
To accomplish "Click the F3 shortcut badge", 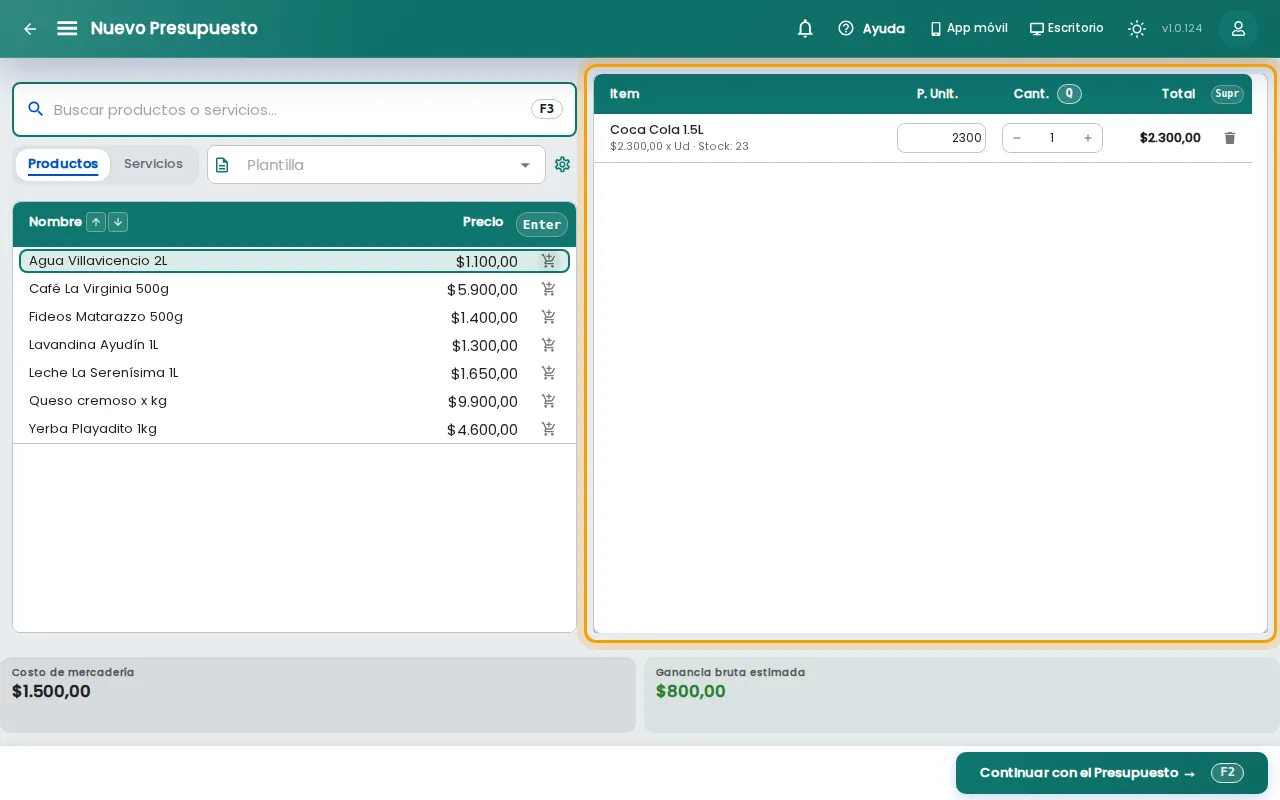I will click(x=547, y=109).
